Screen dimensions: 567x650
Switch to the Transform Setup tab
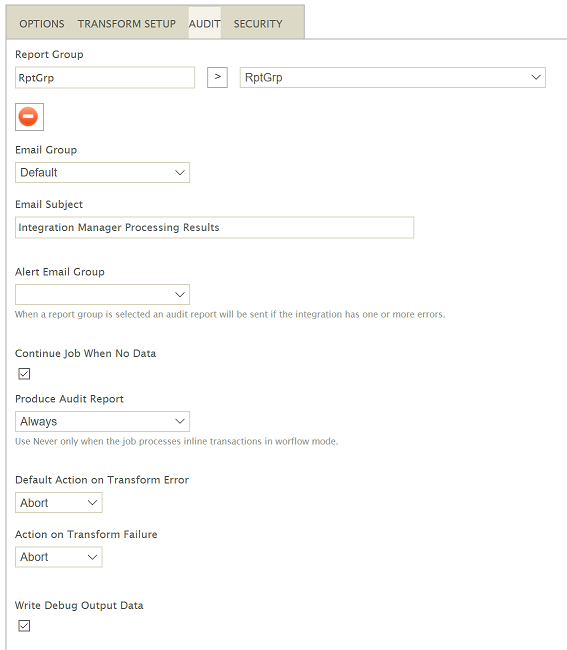pyautogui.click(x=126, y=24)
